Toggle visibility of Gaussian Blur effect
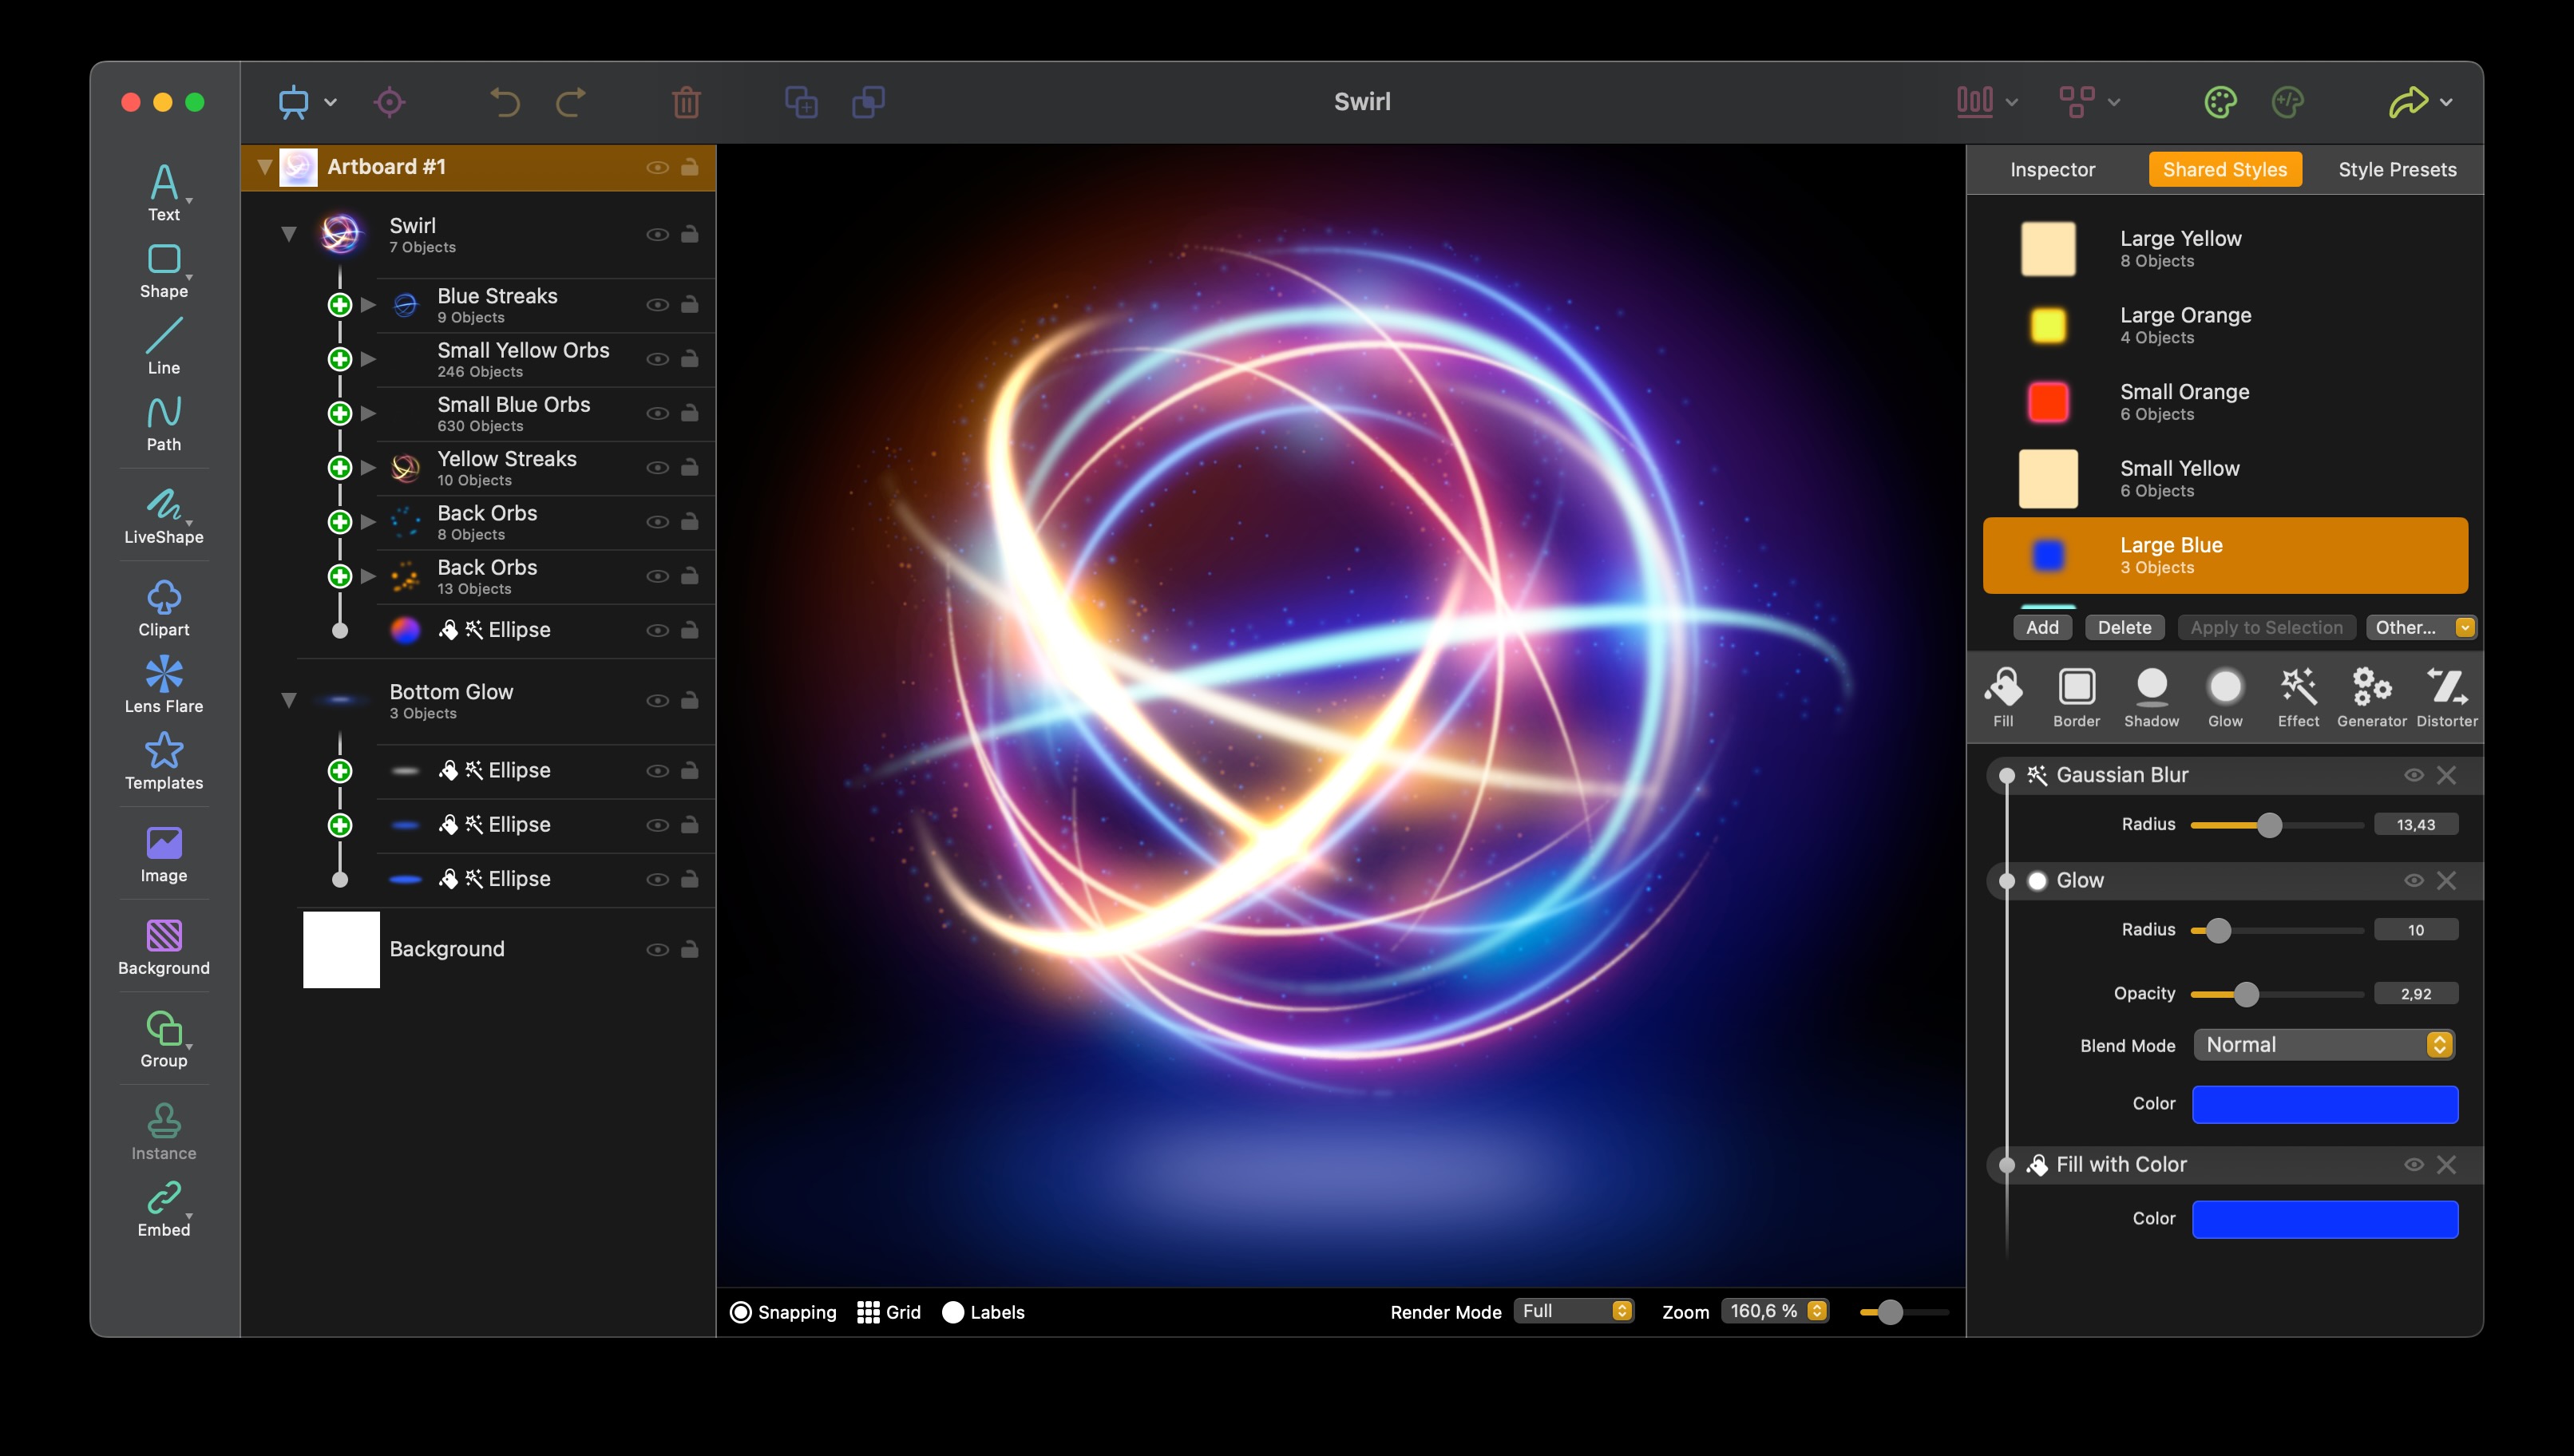The image size is (2574, 1456). [x=2413, y=775]
